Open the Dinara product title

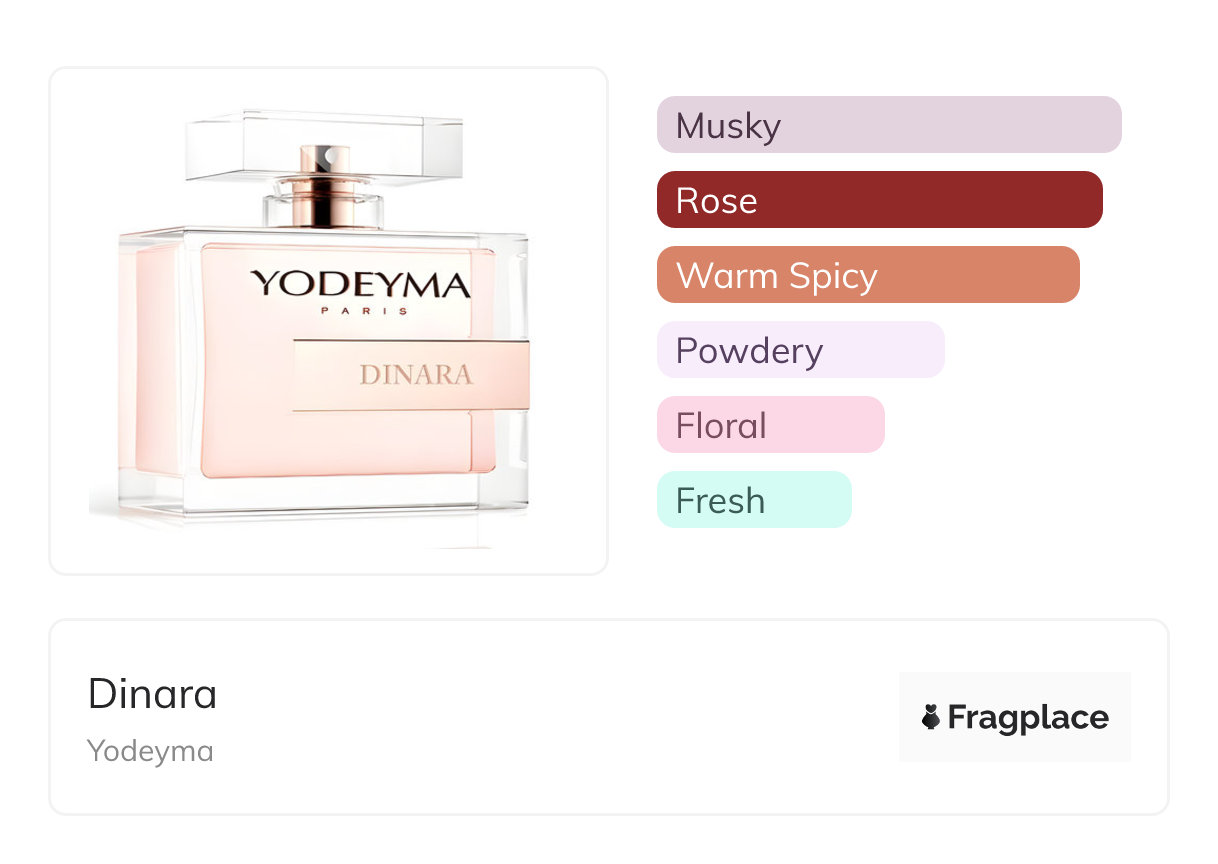[152, 694]
